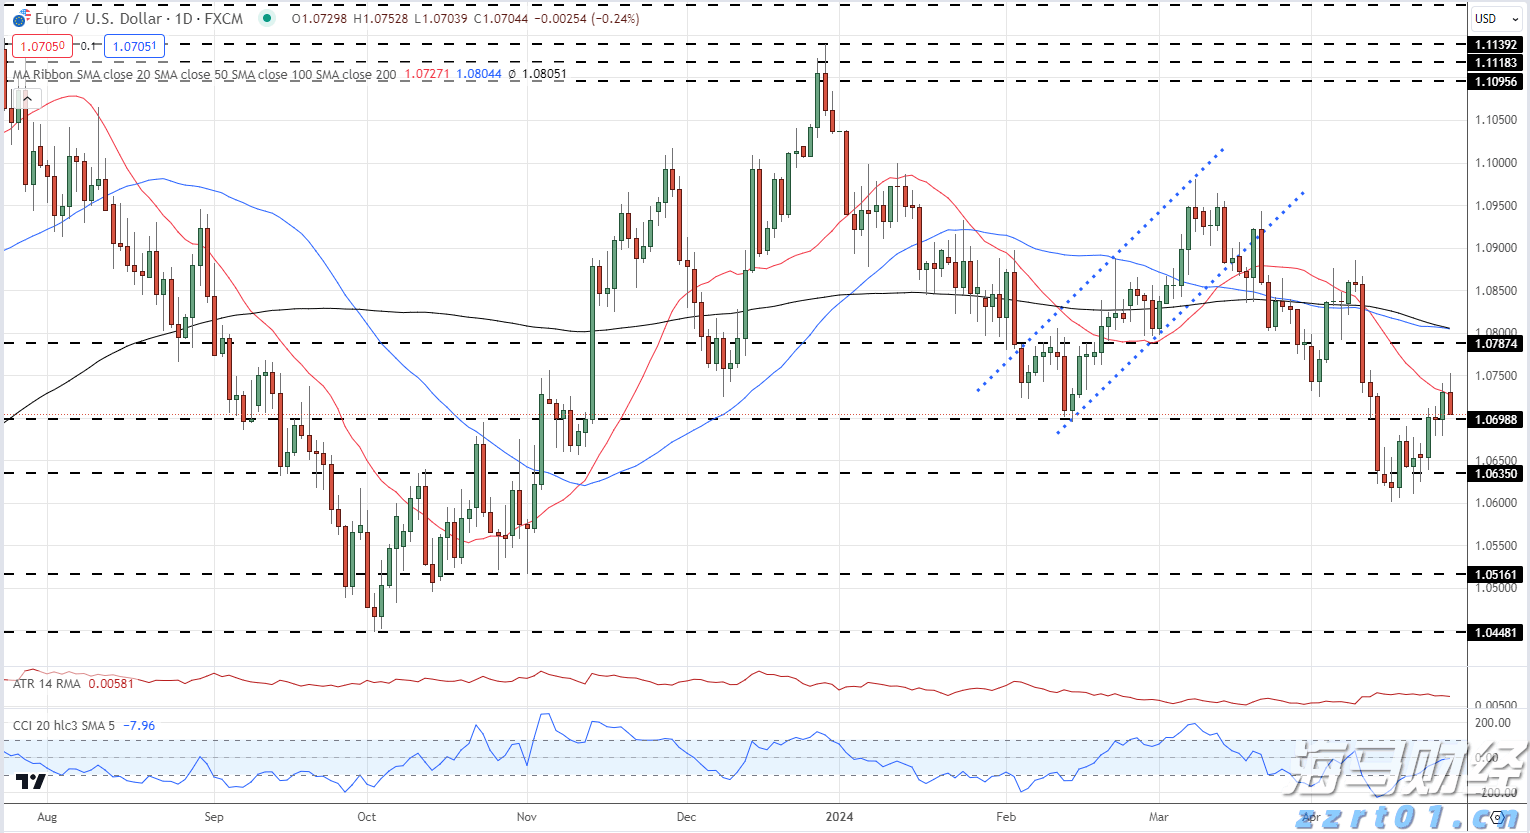Image resolution: width=1530 pixels, height=833 pixels.
Task: Click the 1.06000 tick on price axis
Action: (x=1496, y=503)
